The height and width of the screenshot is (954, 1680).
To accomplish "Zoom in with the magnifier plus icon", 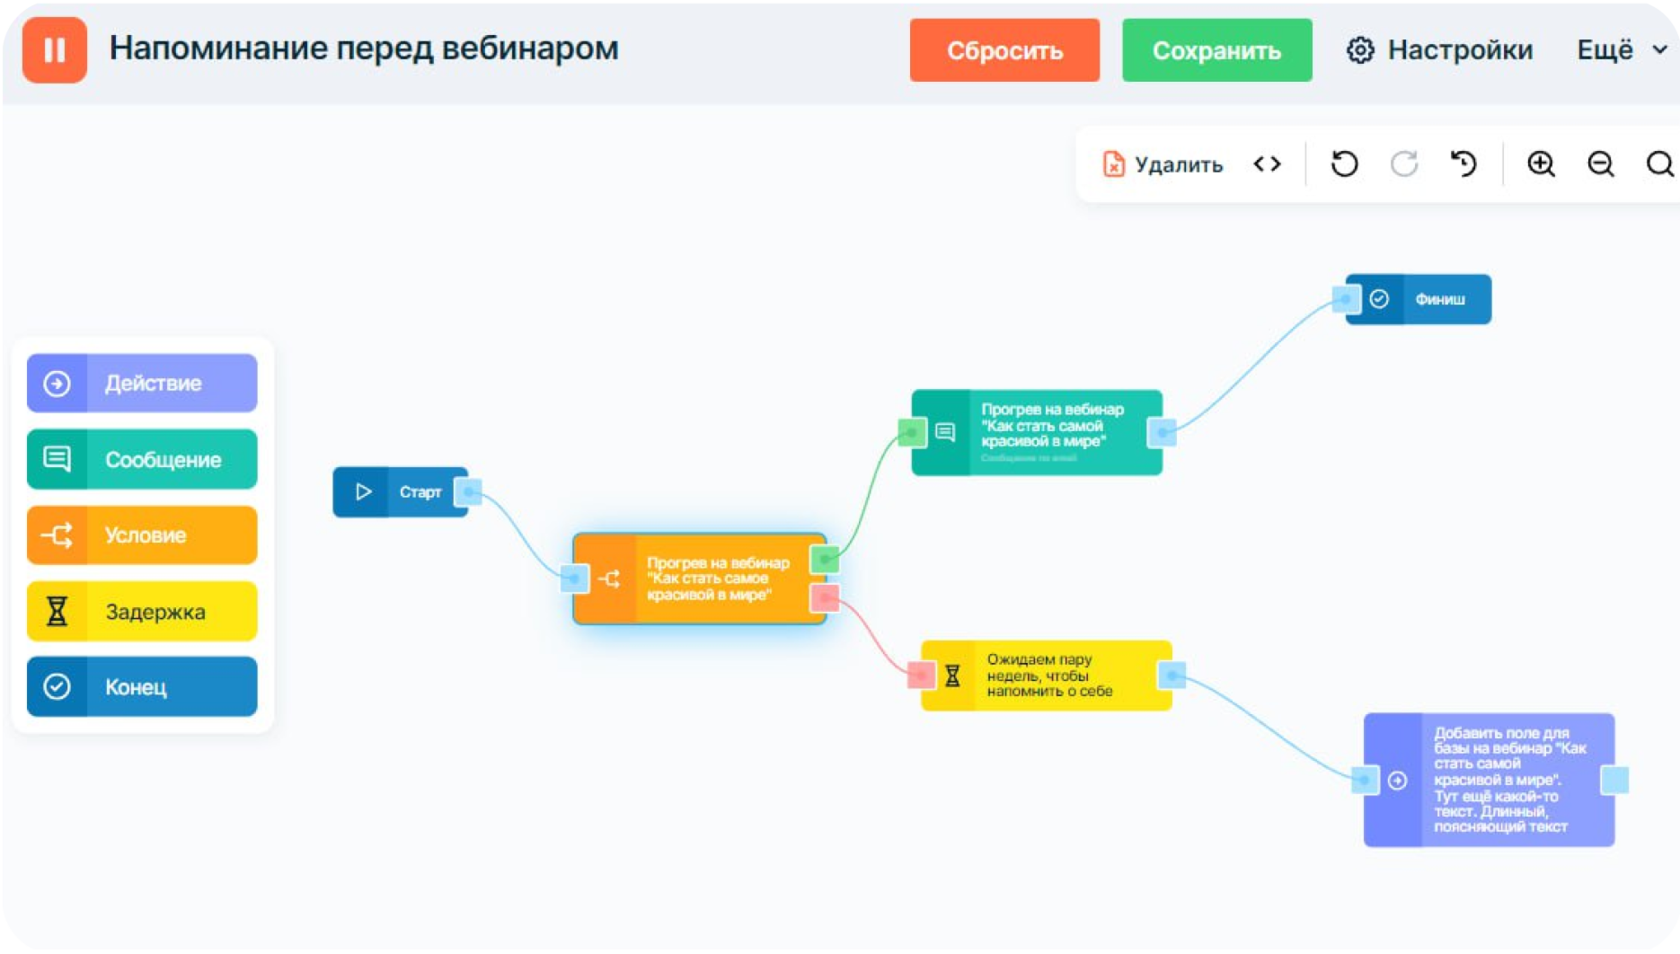I will 1540,164.
